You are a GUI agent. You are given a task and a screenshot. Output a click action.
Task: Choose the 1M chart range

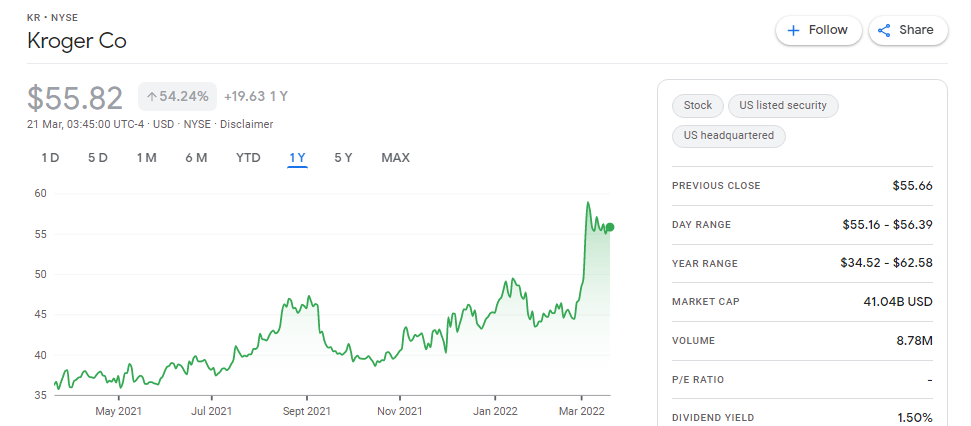147,158
